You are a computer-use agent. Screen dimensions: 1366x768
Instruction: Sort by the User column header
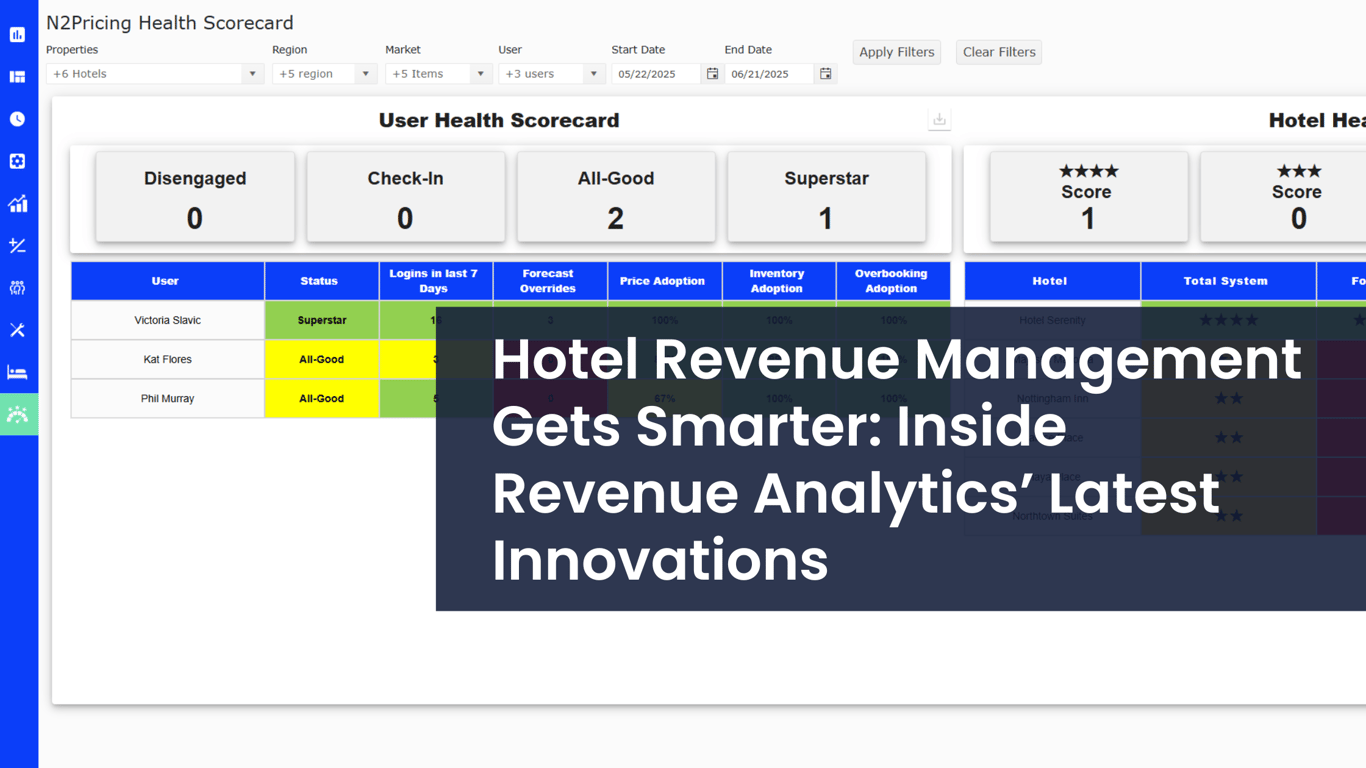pos(167,281)
